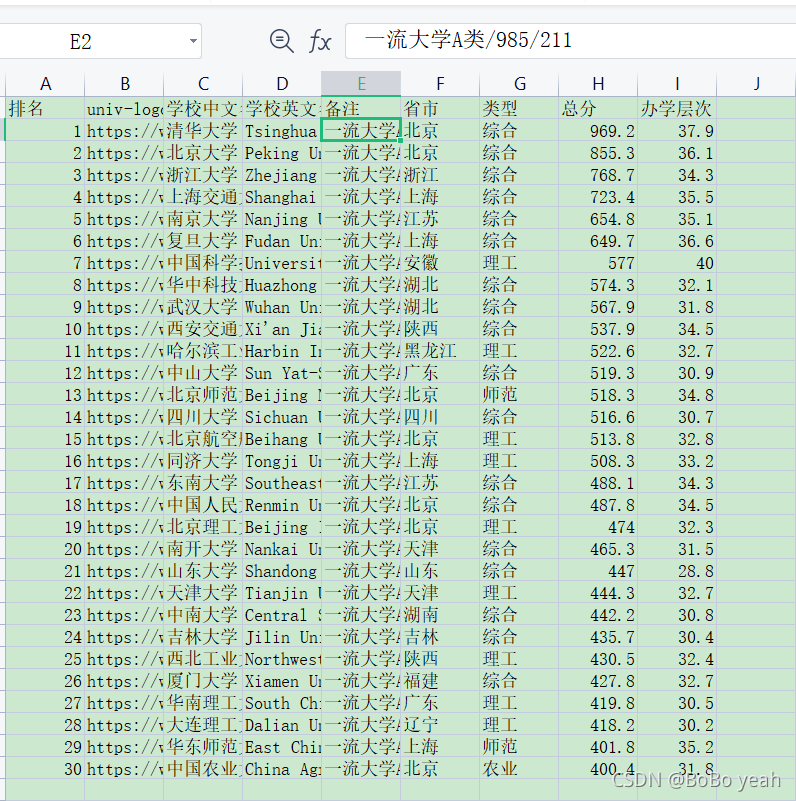Click the 总分 header cell
Viewport: 796px width, 801px height.
tap(598, 108)
